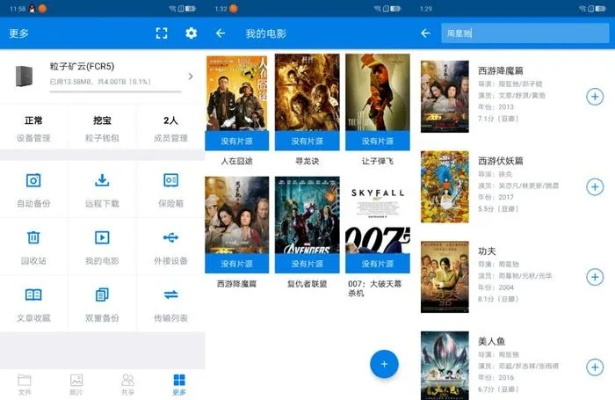Screen dimensions: 615x400
Task: Open 外接设备 USB devices
Action: (x=171, y=245)
